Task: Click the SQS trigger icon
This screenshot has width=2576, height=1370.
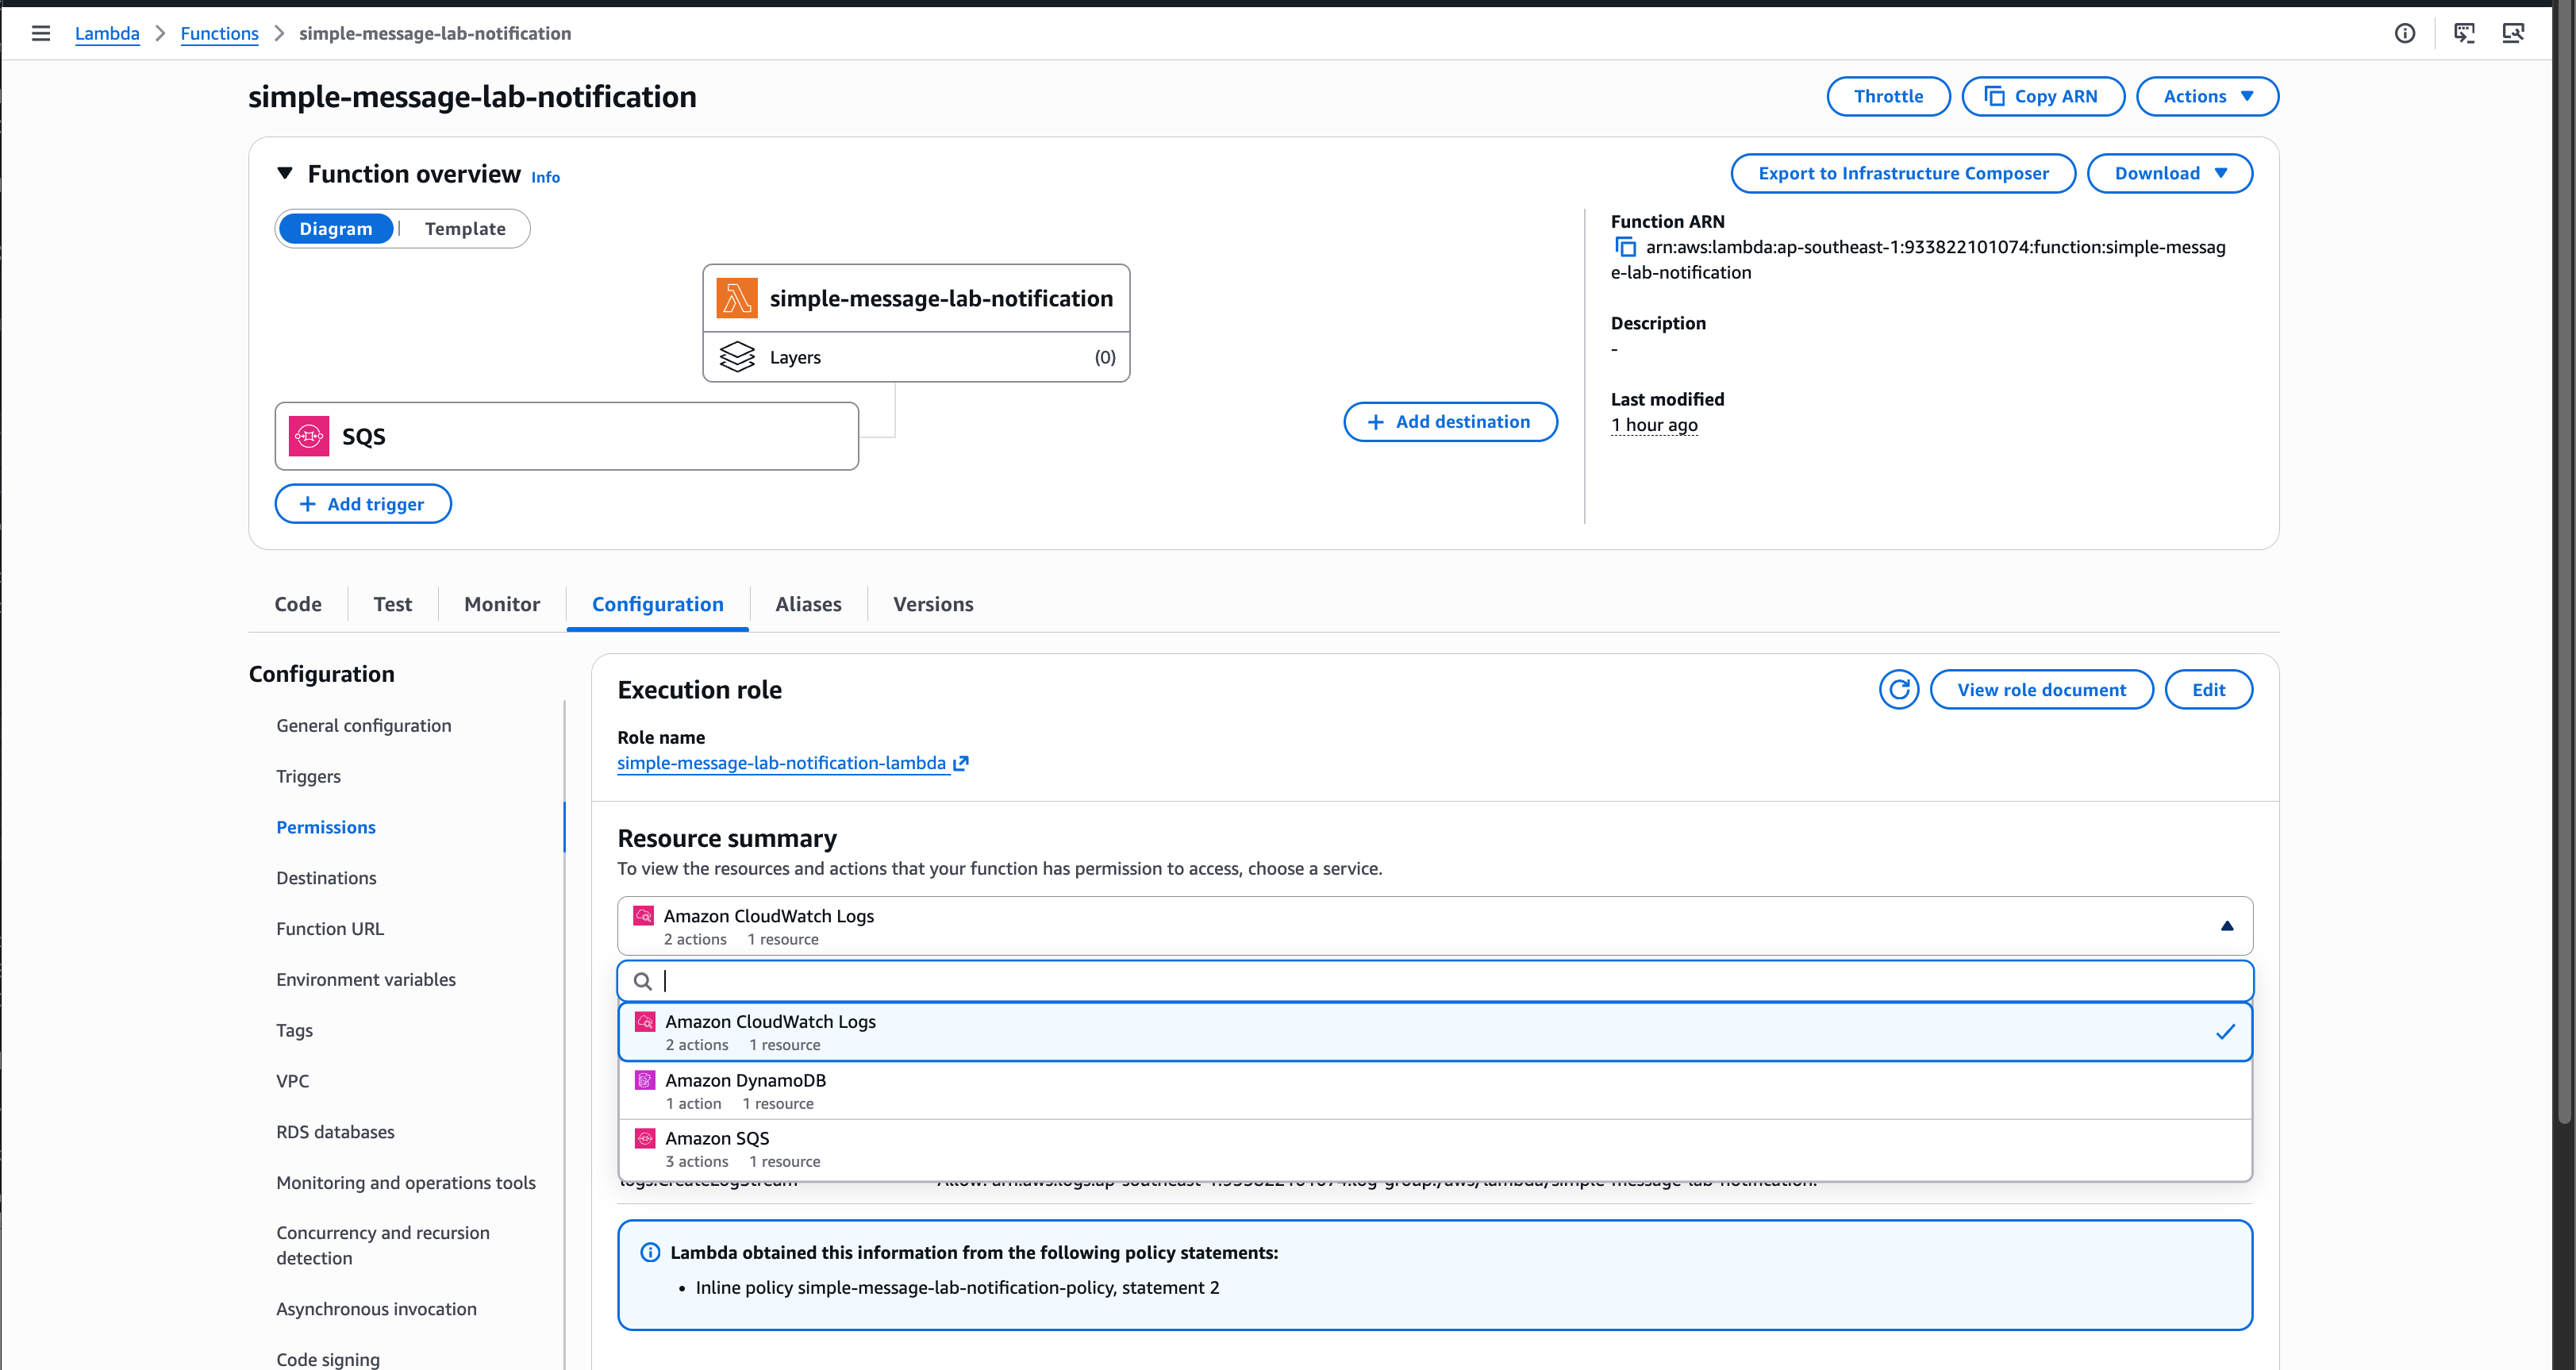Action: tap(309, 436)
